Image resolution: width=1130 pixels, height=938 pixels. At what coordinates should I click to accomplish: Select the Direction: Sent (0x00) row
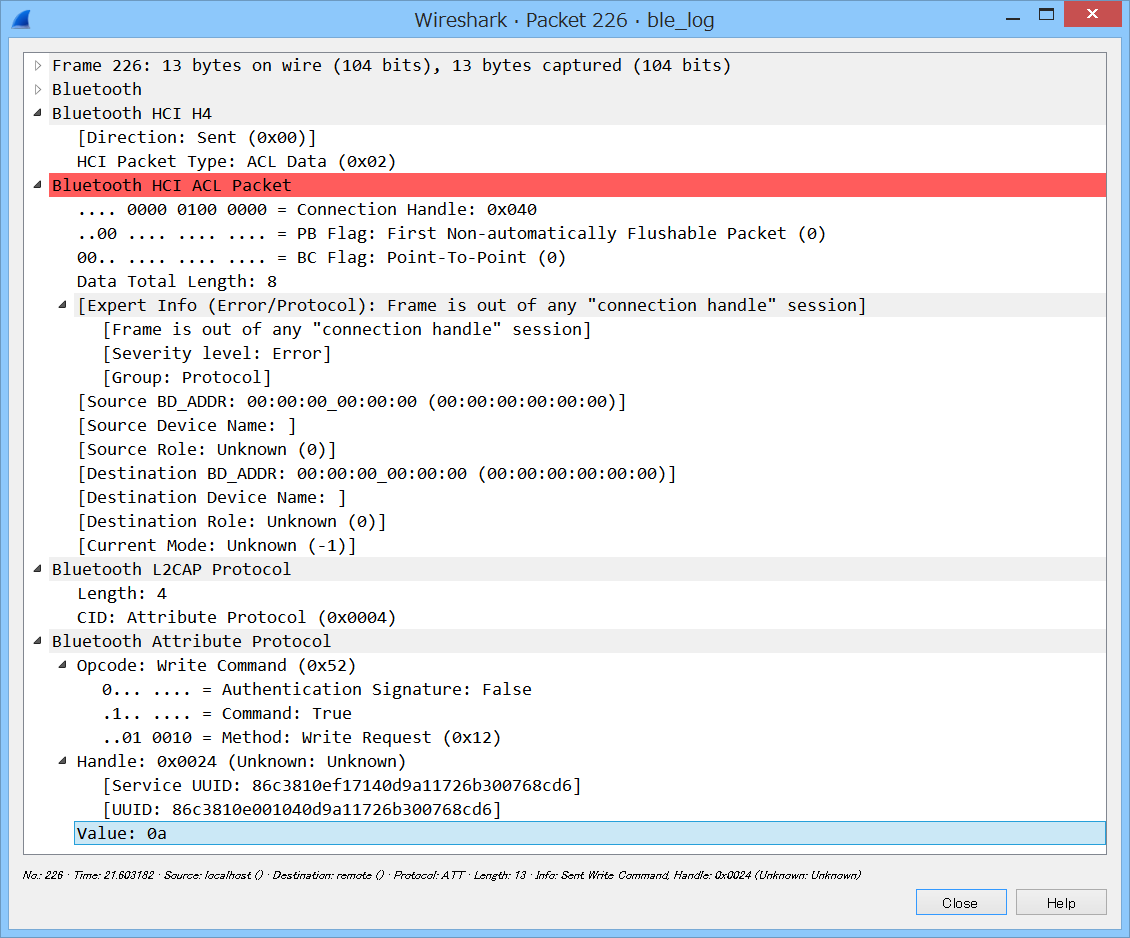[x=590, y=138]
